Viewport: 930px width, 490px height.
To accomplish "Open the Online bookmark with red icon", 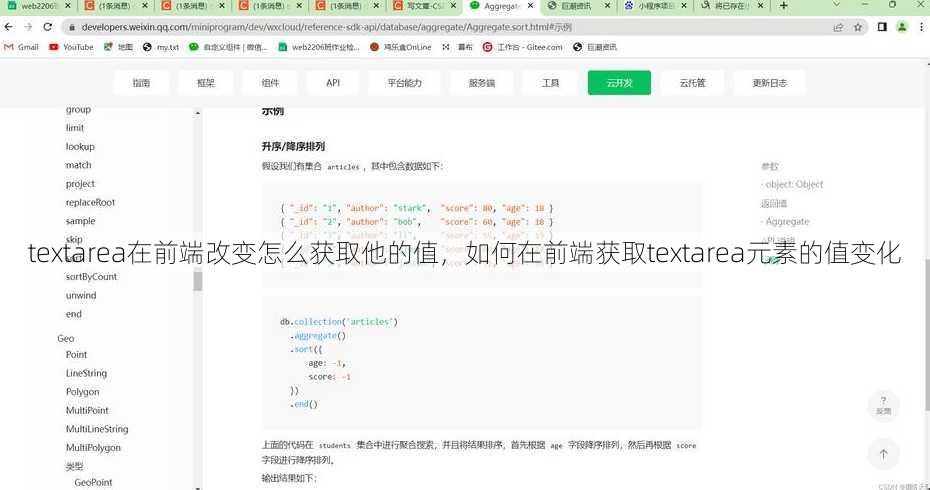I will click(x=400, y=47).
